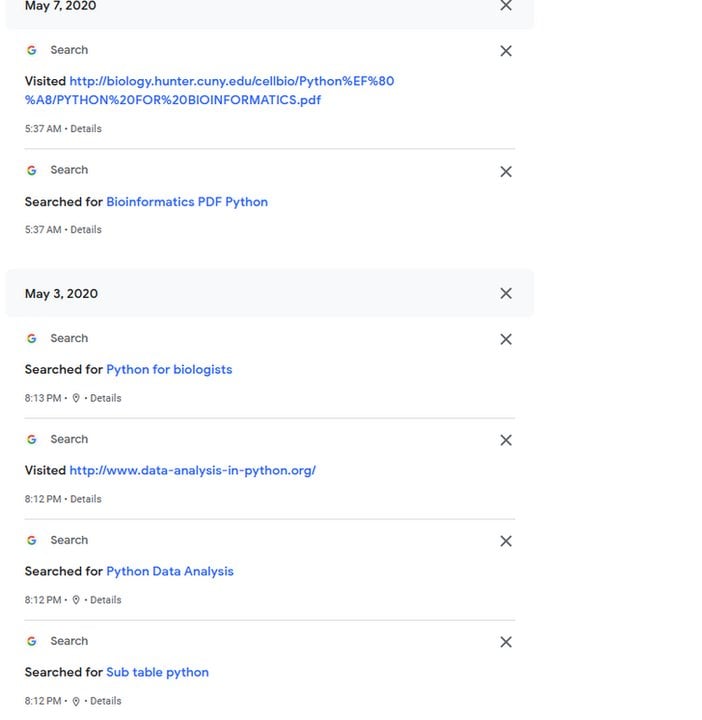
Task: Show Details for 'Python for biologists' at 8:13 PM
Action: pyautogui.click(x=105, y=398)
